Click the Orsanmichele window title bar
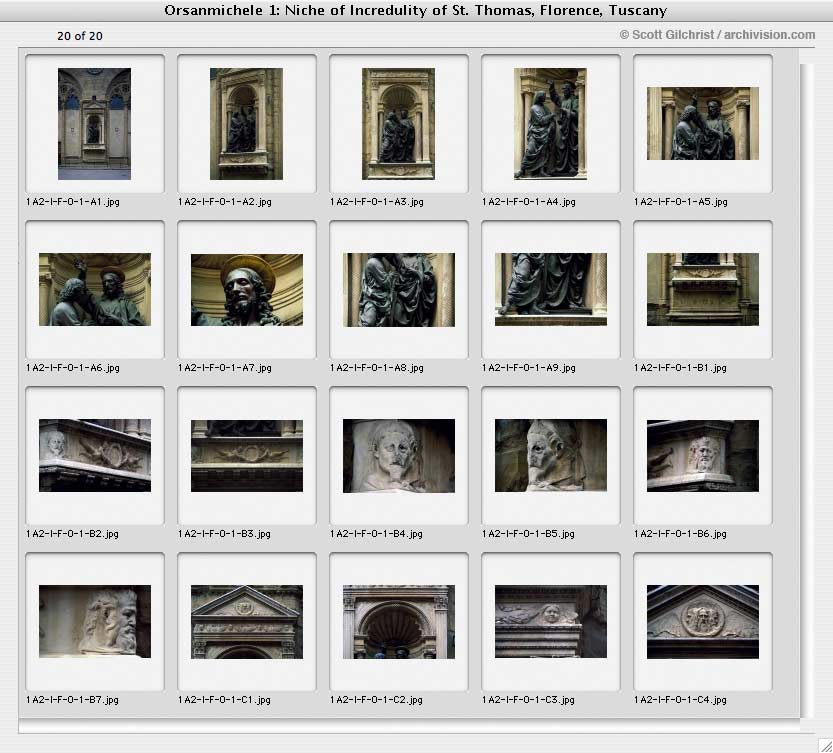 click(416, 11)
